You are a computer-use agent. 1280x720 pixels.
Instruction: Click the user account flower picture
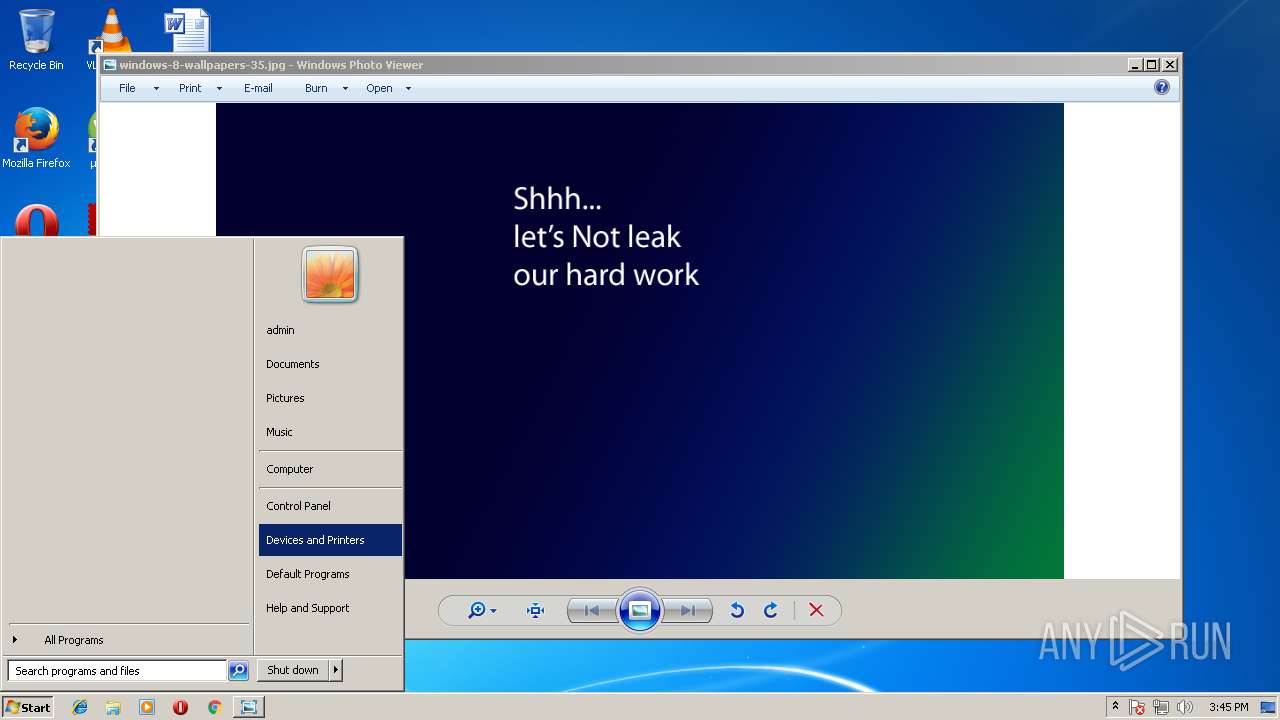[x=330, y=274]
